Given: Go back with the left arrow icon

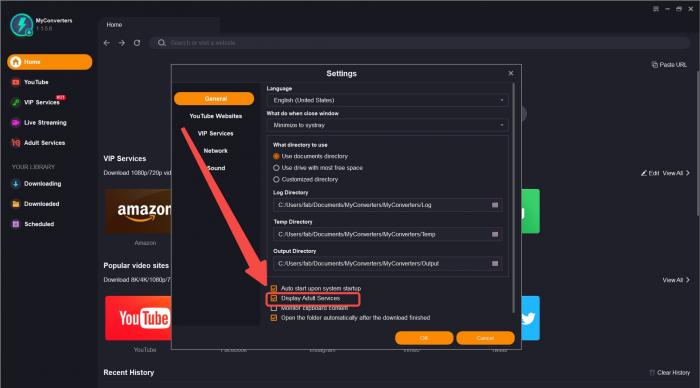Looking at the screenshot, I should coord(107,43).
